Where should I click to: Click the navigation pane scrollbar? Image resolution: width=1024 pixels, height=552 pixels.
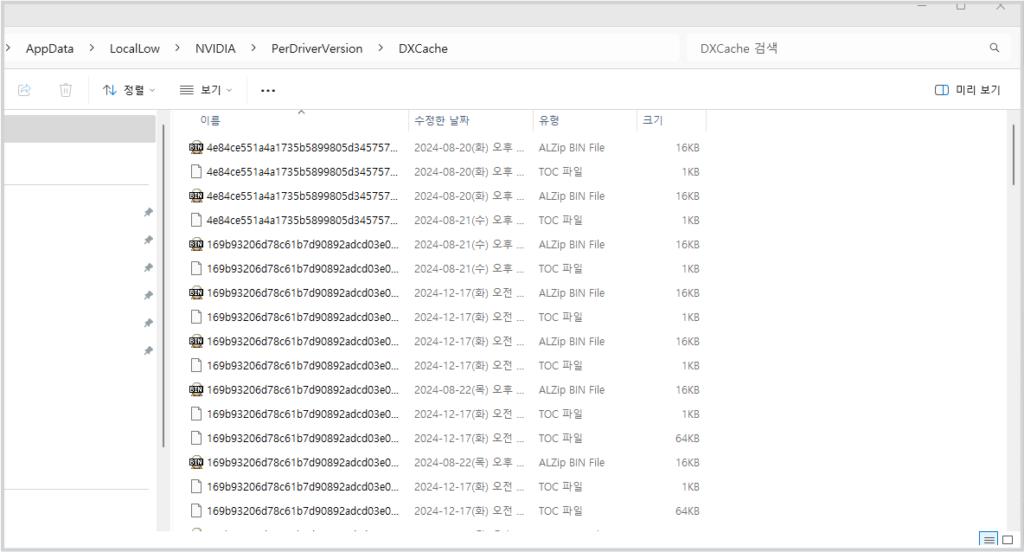click(x=163, y=285)
